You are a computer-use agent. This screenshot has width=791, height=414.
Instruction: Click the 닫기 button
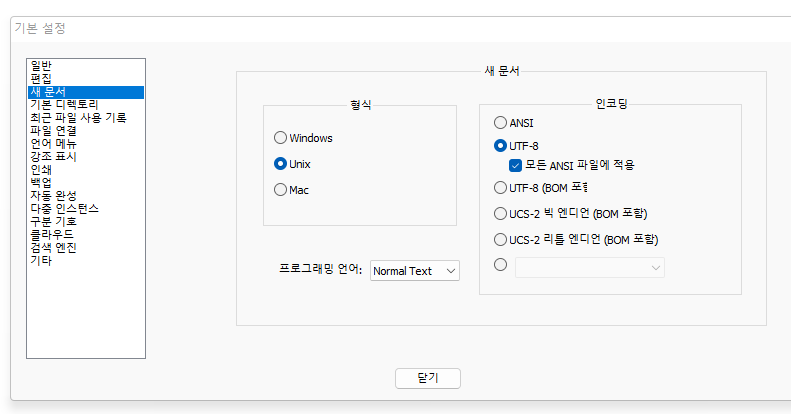[x=428, y=378]
